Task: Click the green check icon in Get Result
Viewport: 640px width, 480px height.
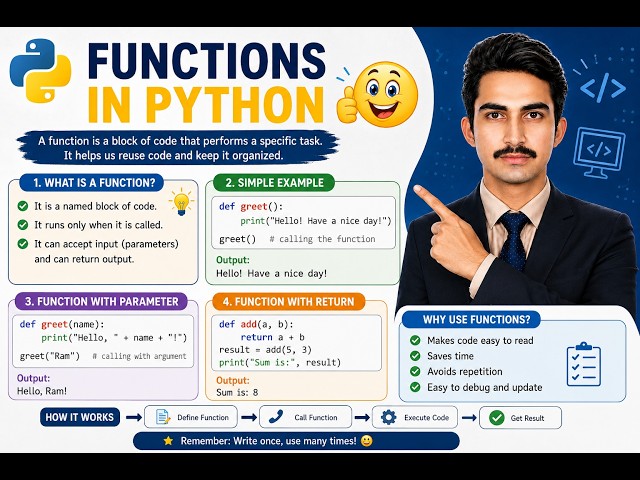Action: coord(496,418)
